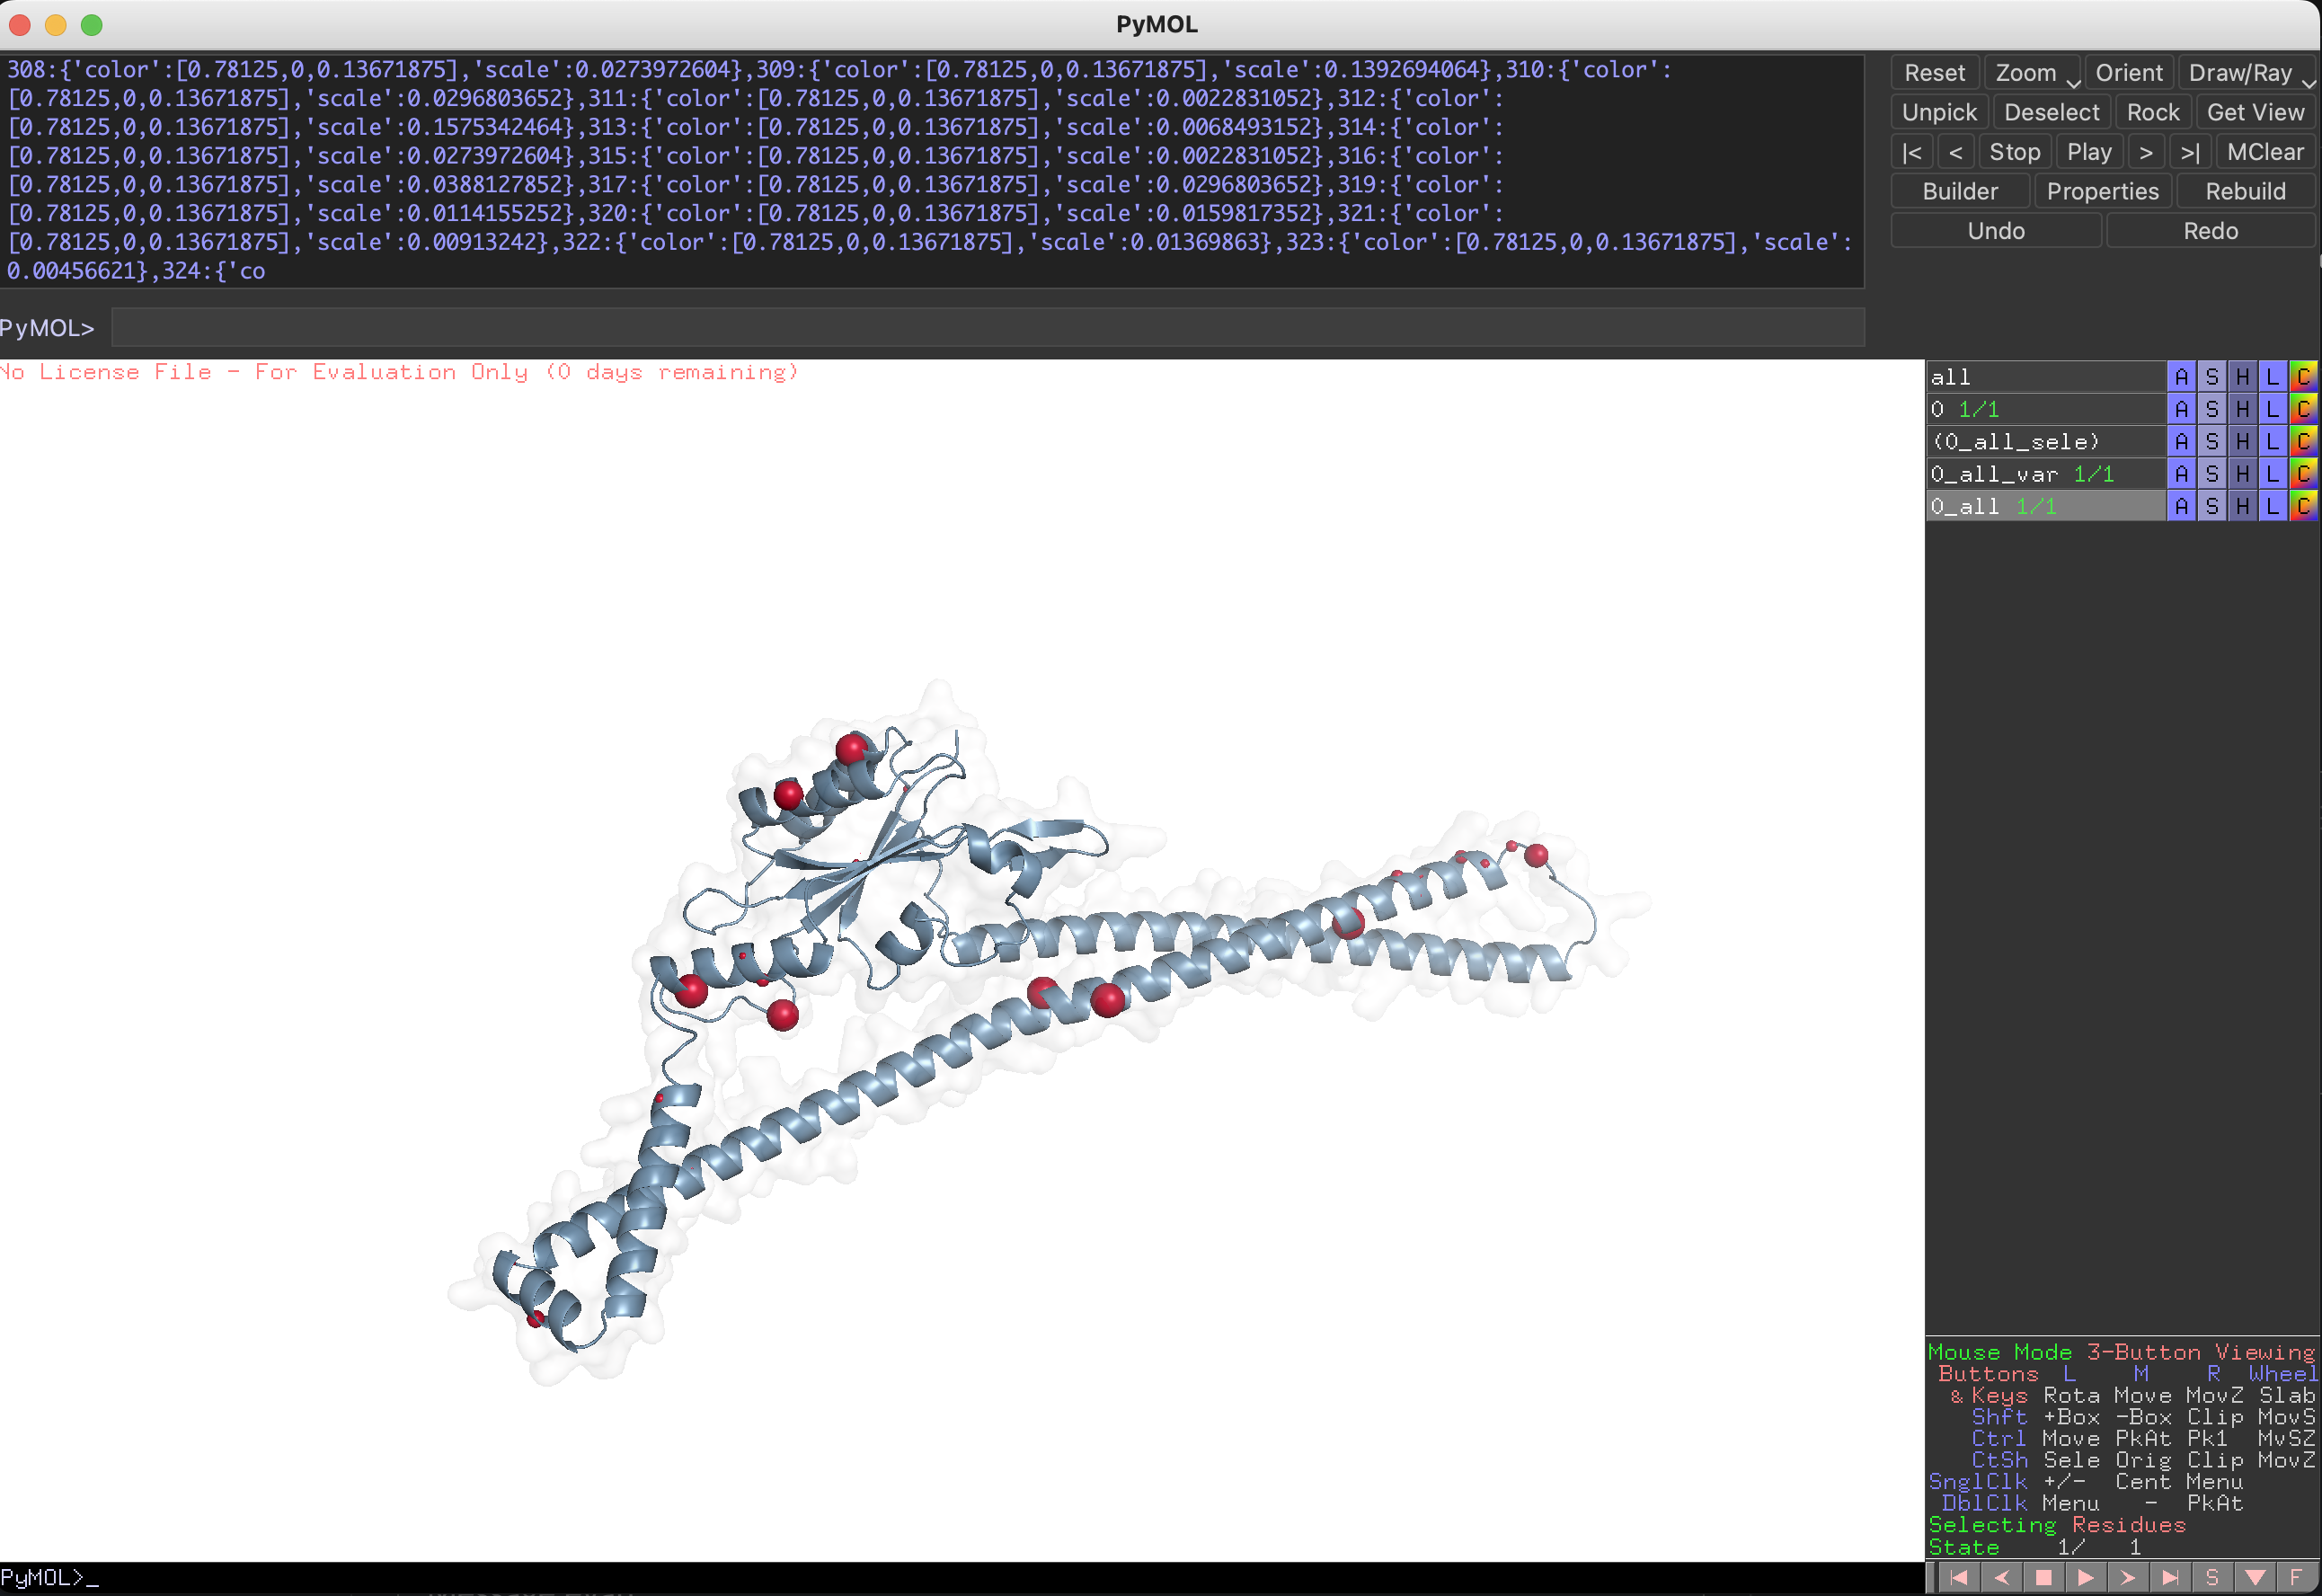Open the L label icon for all row
2322x1596 pixels.
click(x=2272, y=377)
